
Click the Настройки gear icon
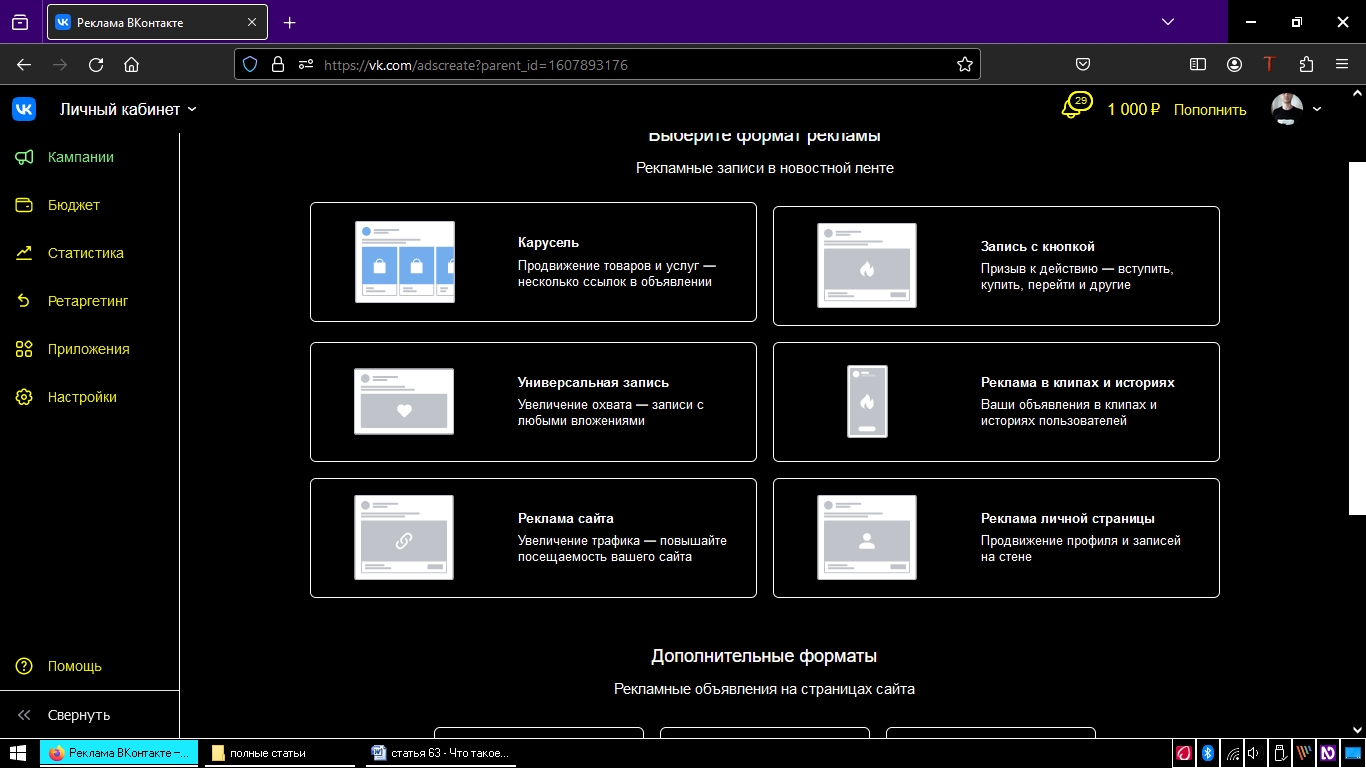25,397
